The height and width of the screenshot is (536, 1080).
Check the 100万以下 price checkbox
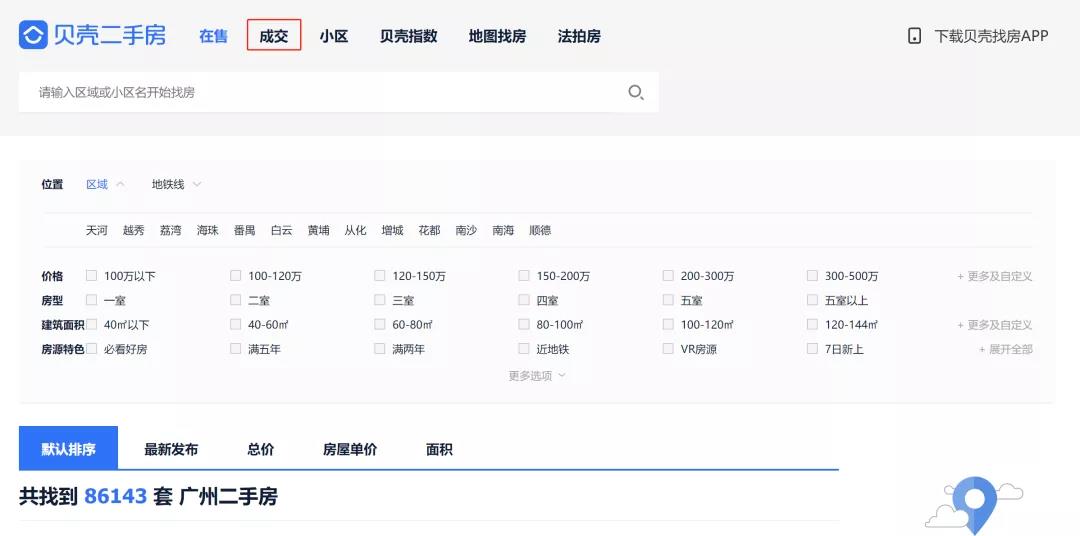tap(92, 276)
